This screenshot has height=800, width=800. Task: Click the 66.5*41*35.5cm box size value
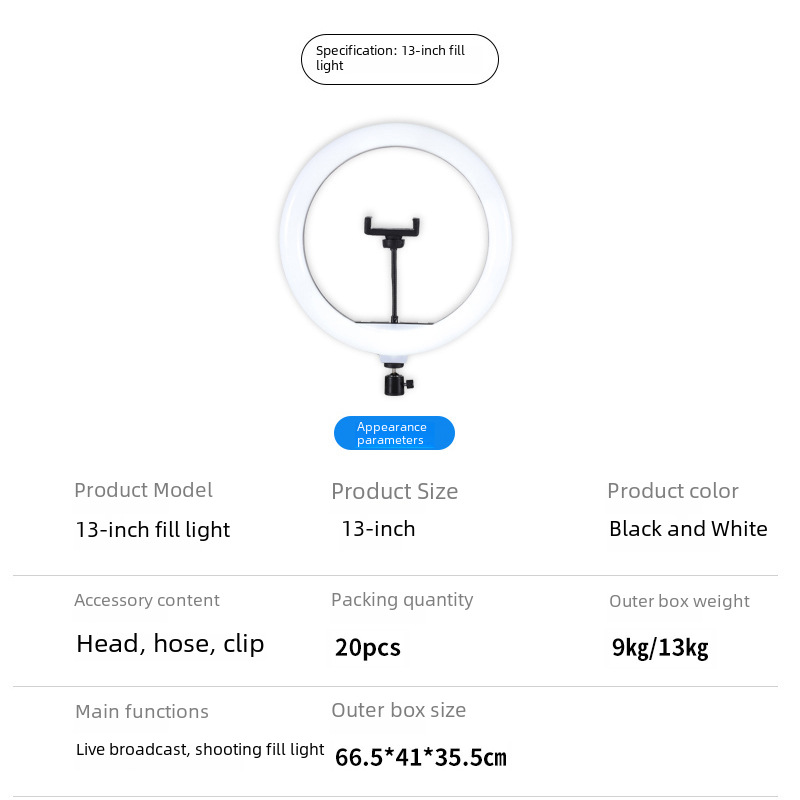coord(420,757)
